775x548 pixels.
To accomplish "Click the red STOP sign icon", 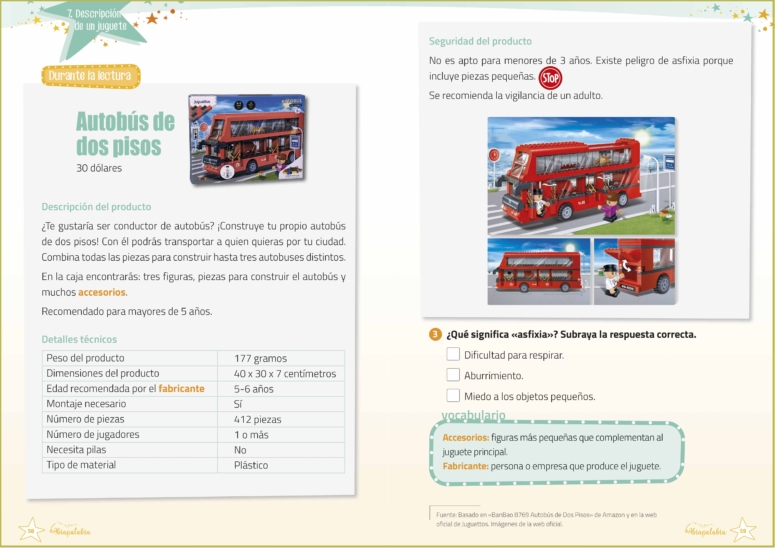I will tap(550, 78).
